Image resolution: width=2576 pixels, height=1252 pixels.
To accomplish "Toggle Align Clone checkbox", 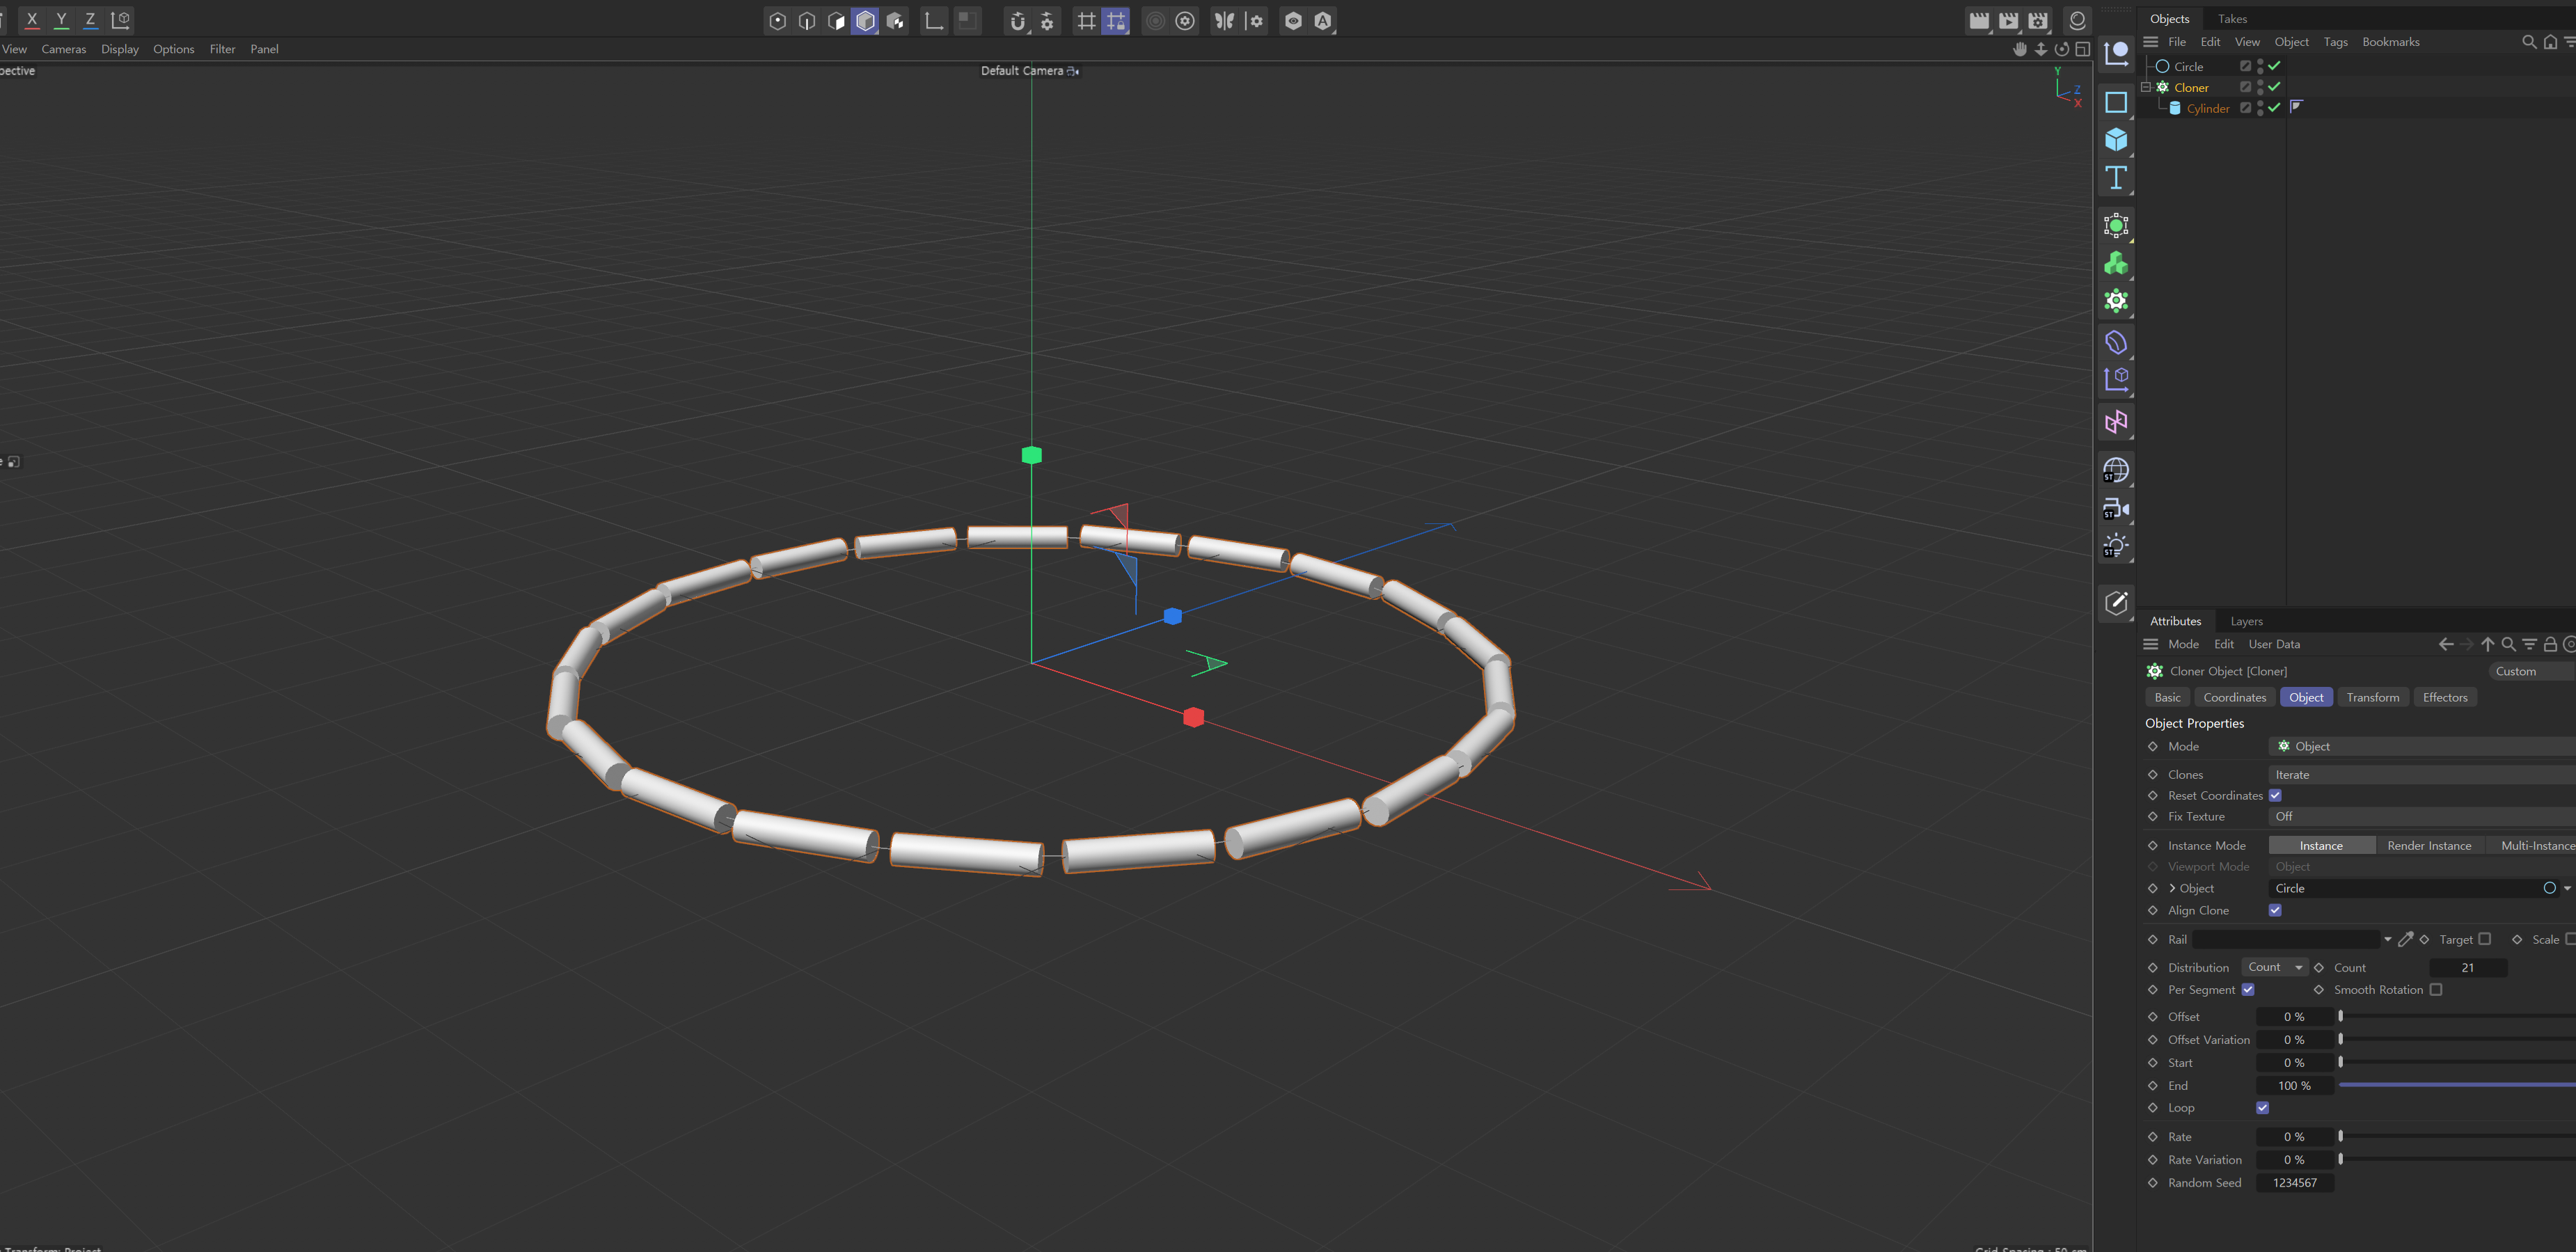I will click(2275, 910).
